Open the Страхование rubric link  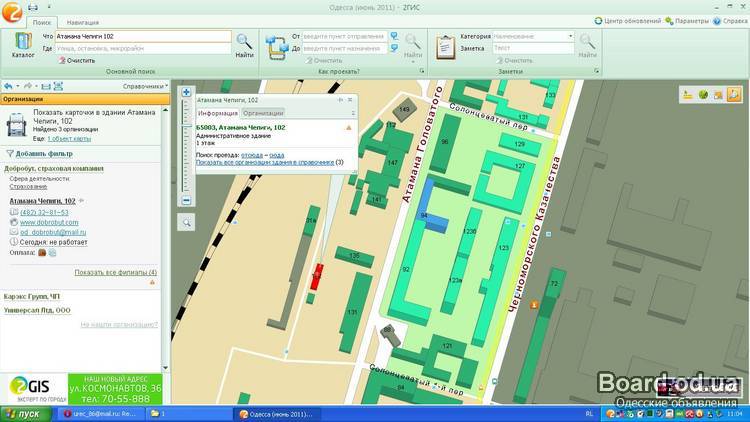(28, 187)
